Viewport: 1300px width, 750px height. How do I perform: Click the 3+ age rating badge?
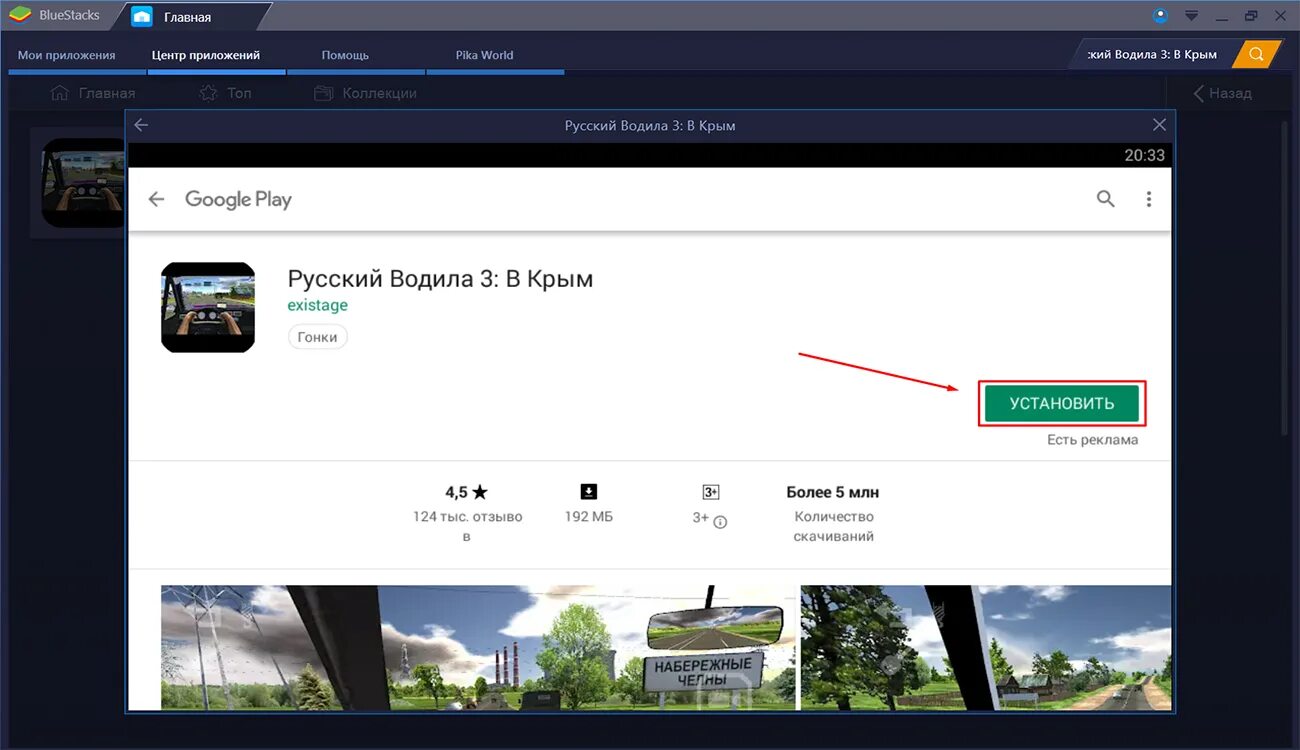click(711, 492)
